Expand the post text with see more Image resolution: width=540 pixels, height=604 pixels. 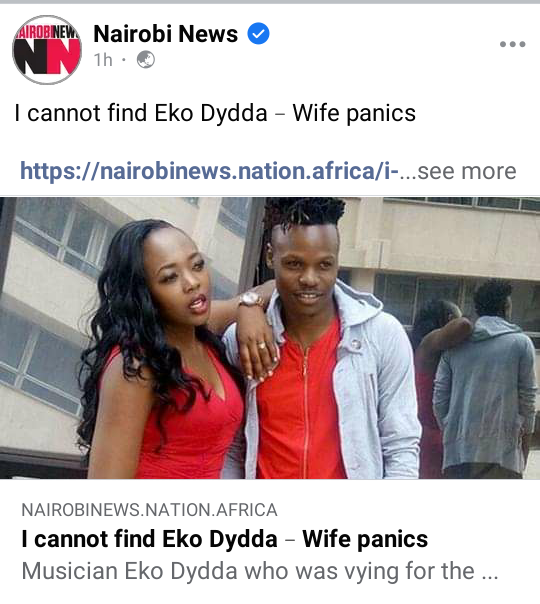tap(466, 171)
